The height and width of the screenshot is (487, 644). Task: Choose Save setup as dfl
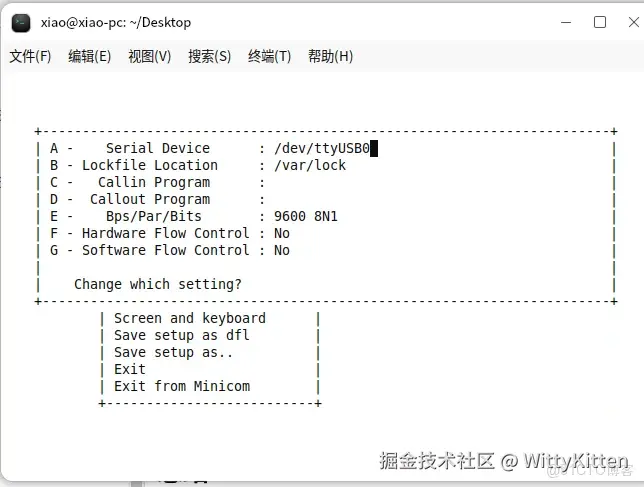point(182,335)
